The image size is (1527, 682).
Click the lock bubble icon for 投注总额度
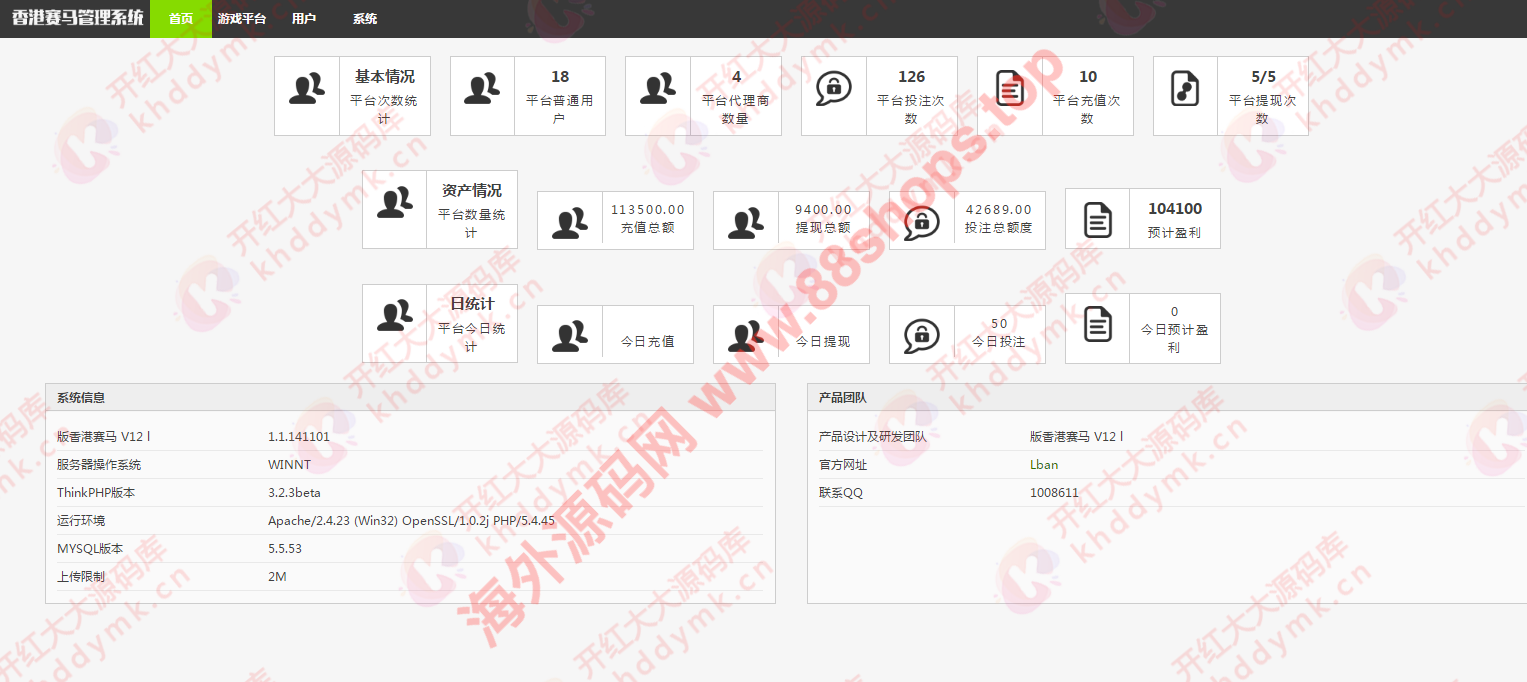tap(922, 221)
